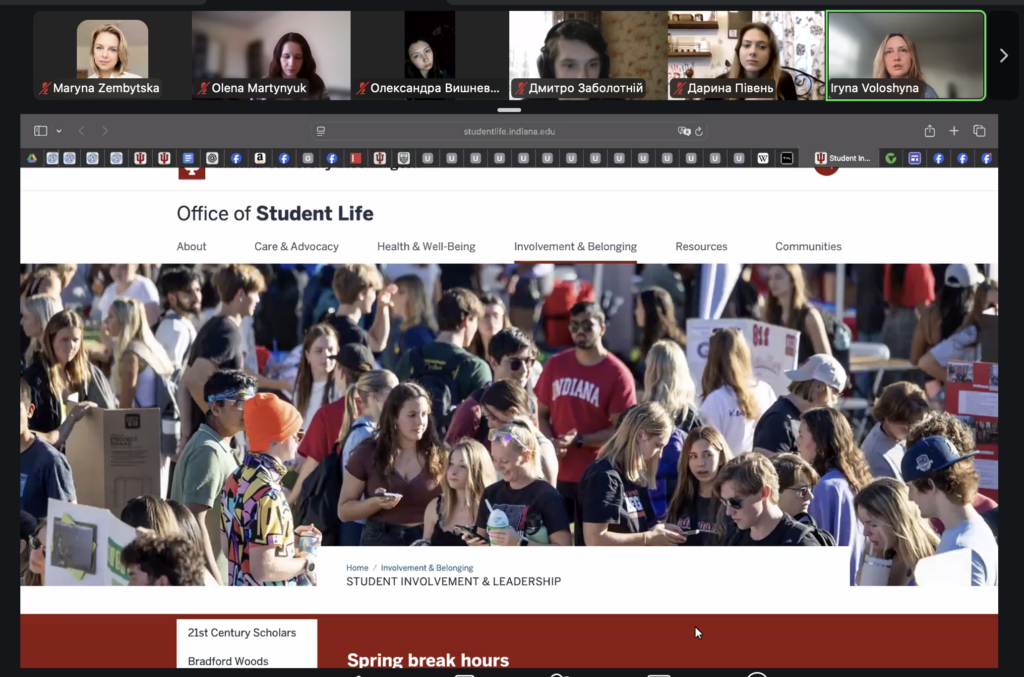Select the Involvement & Belonging menu
The width and height of the screenshot is (1024, 677).
(x=575, y=247)
